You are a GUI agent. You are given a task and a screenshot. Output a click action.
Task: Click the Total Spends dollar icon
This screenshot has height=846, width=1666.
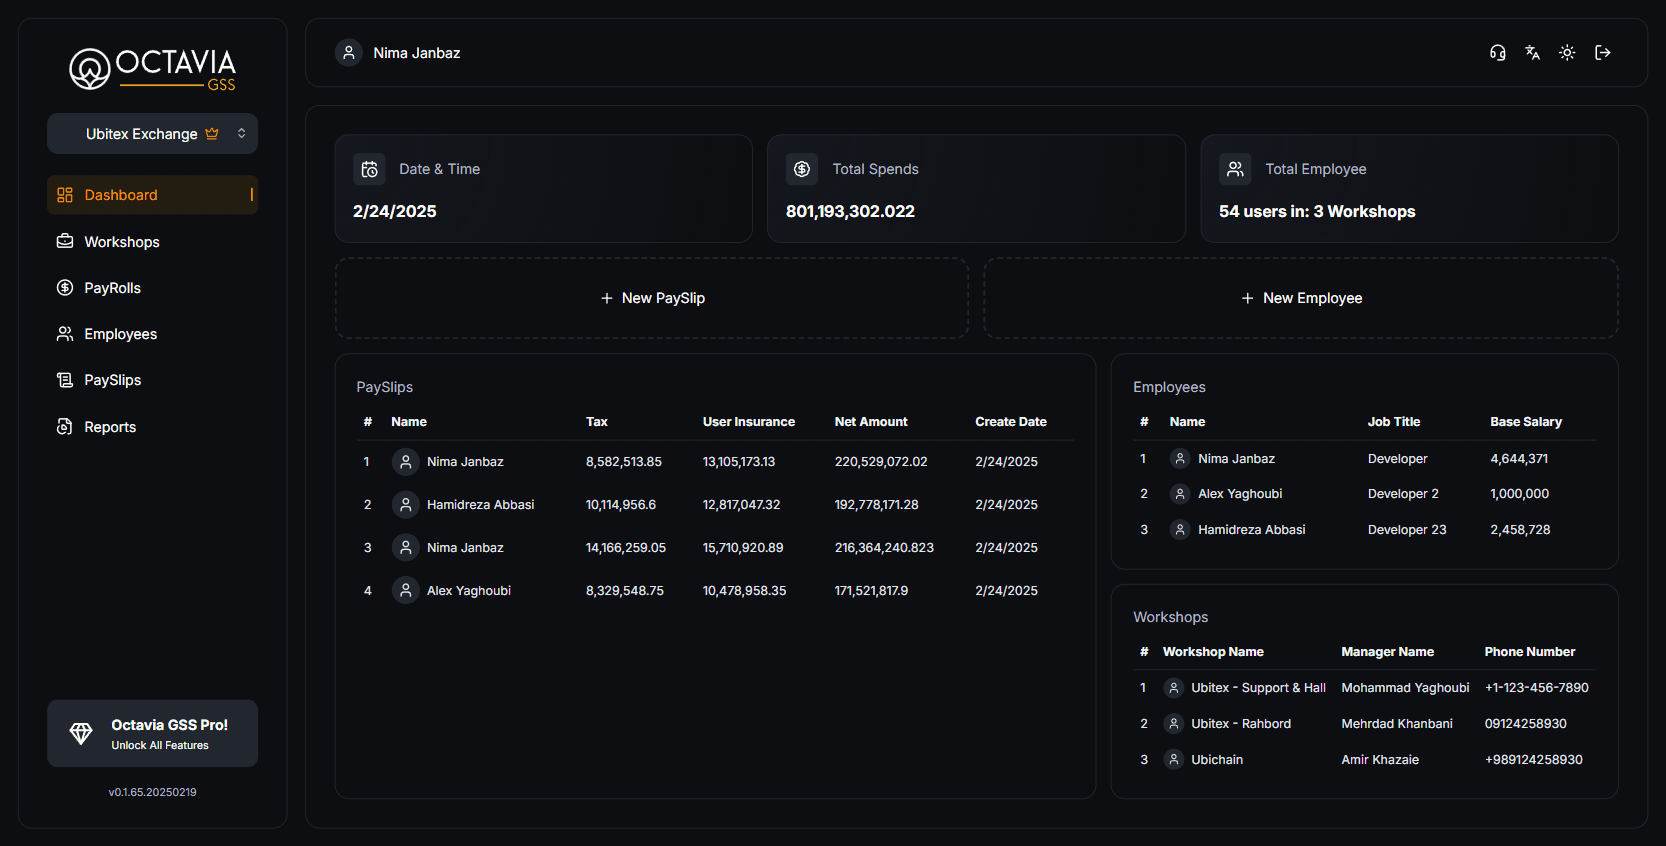click(802, 169)
